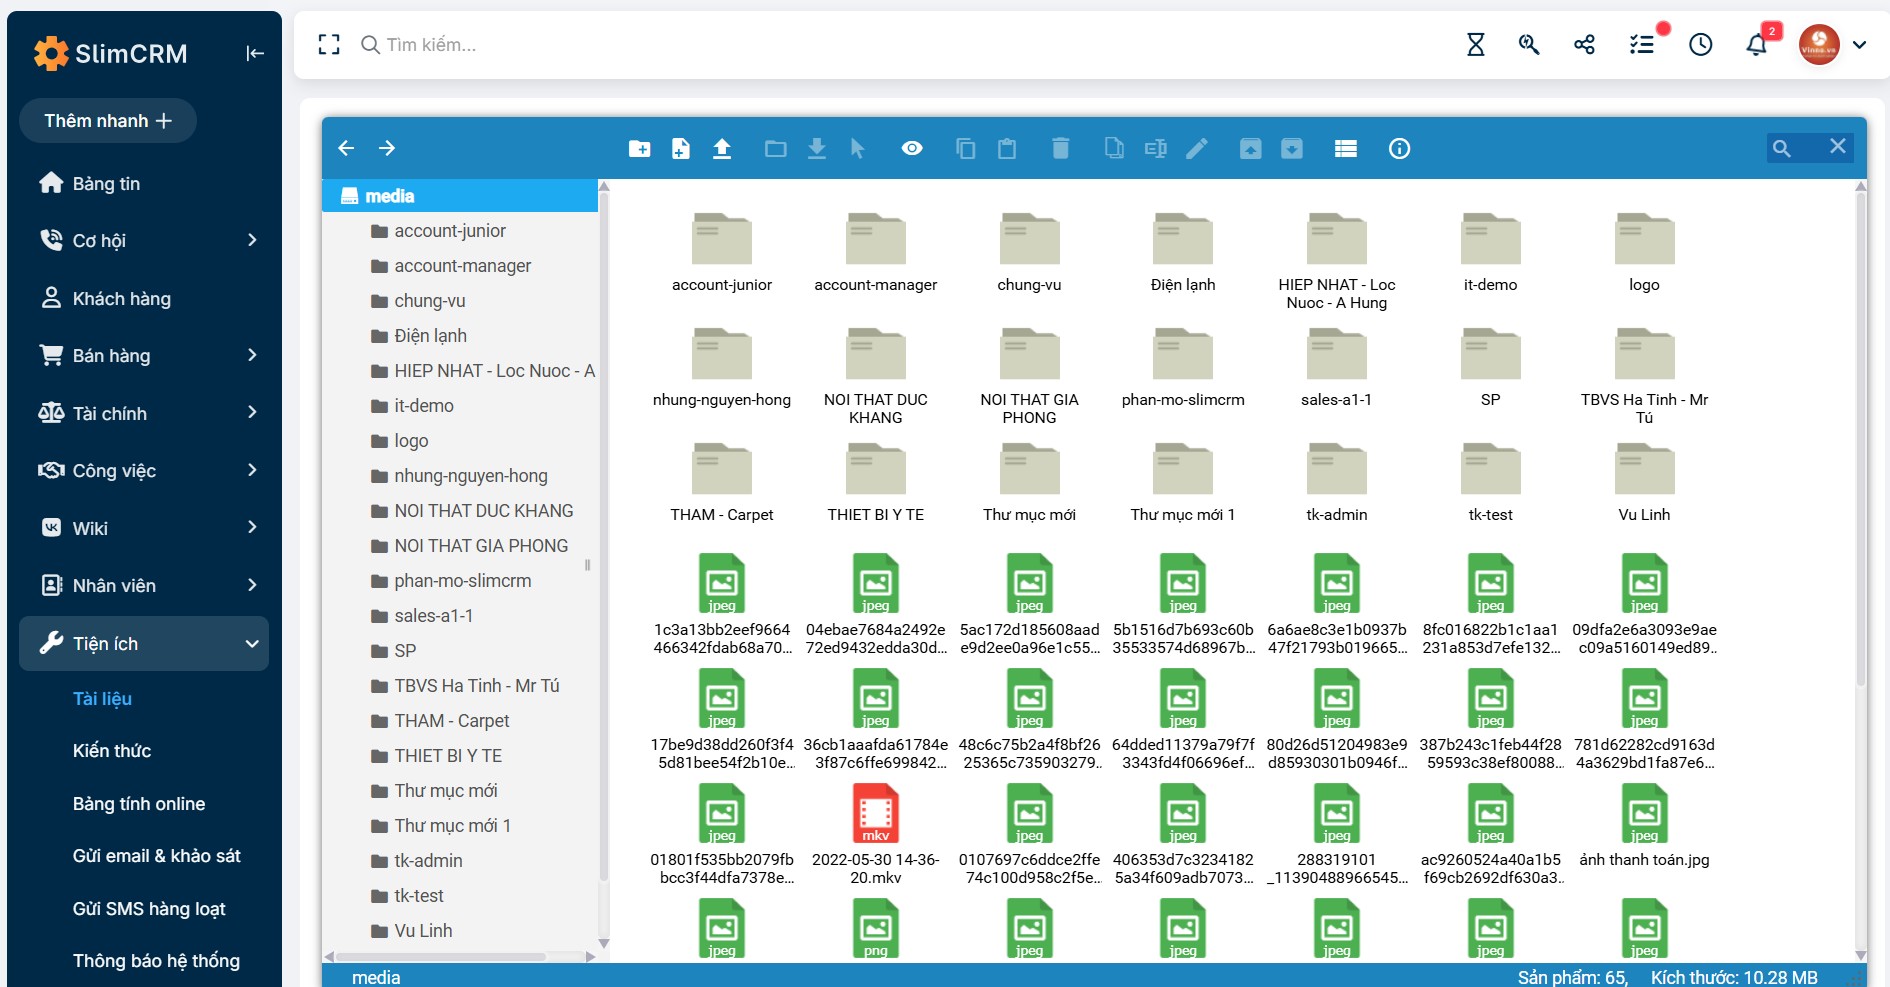Expand the Bán hàng menu chevron
The image size is (1890, 987).
click(x=252, y=355)
